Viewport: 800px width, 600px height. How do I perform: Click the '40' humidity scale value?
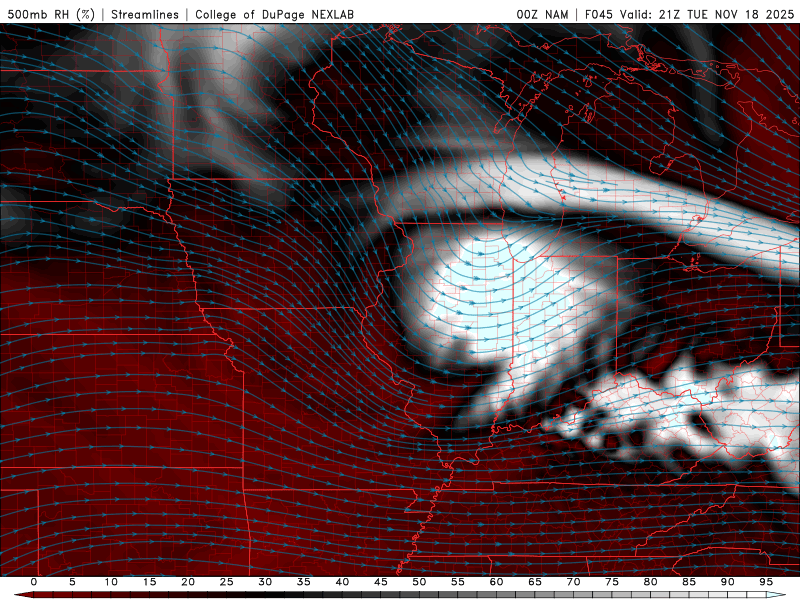342,582
